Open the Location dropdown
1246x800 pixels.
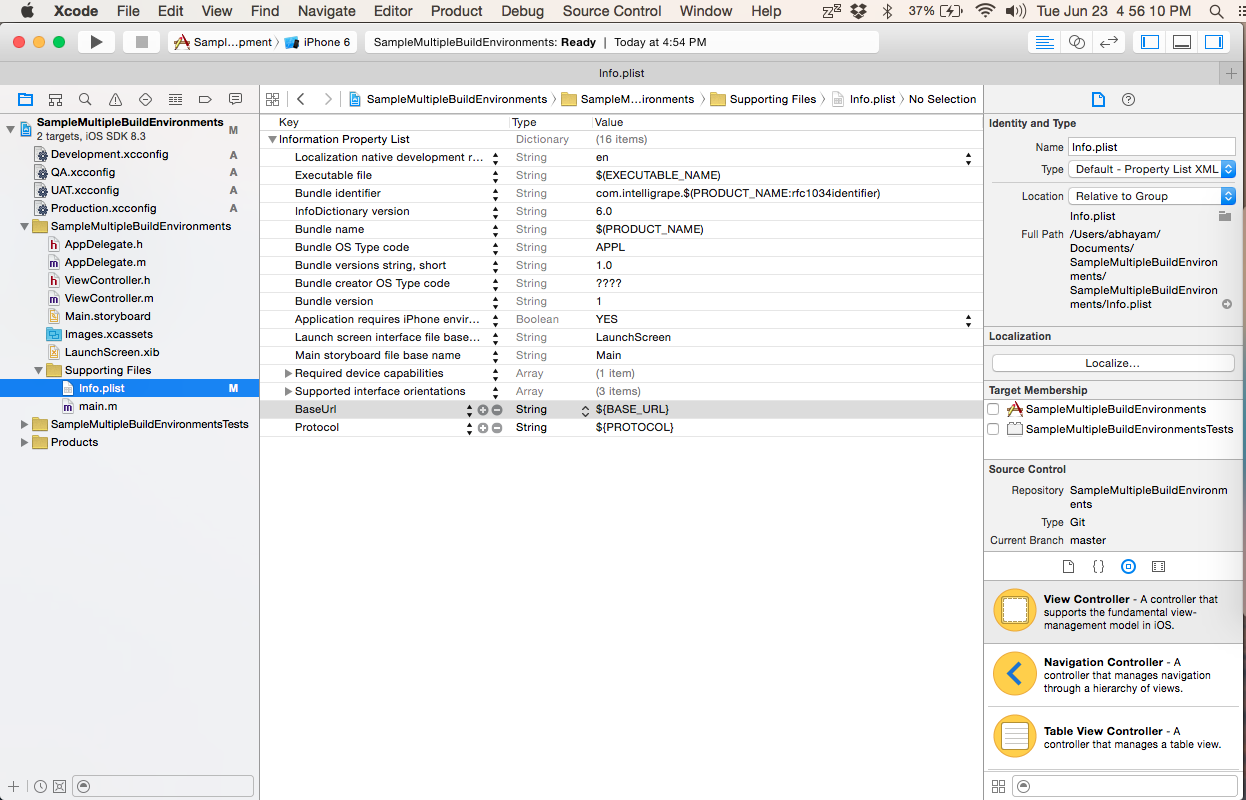(x=1152, y=196)
